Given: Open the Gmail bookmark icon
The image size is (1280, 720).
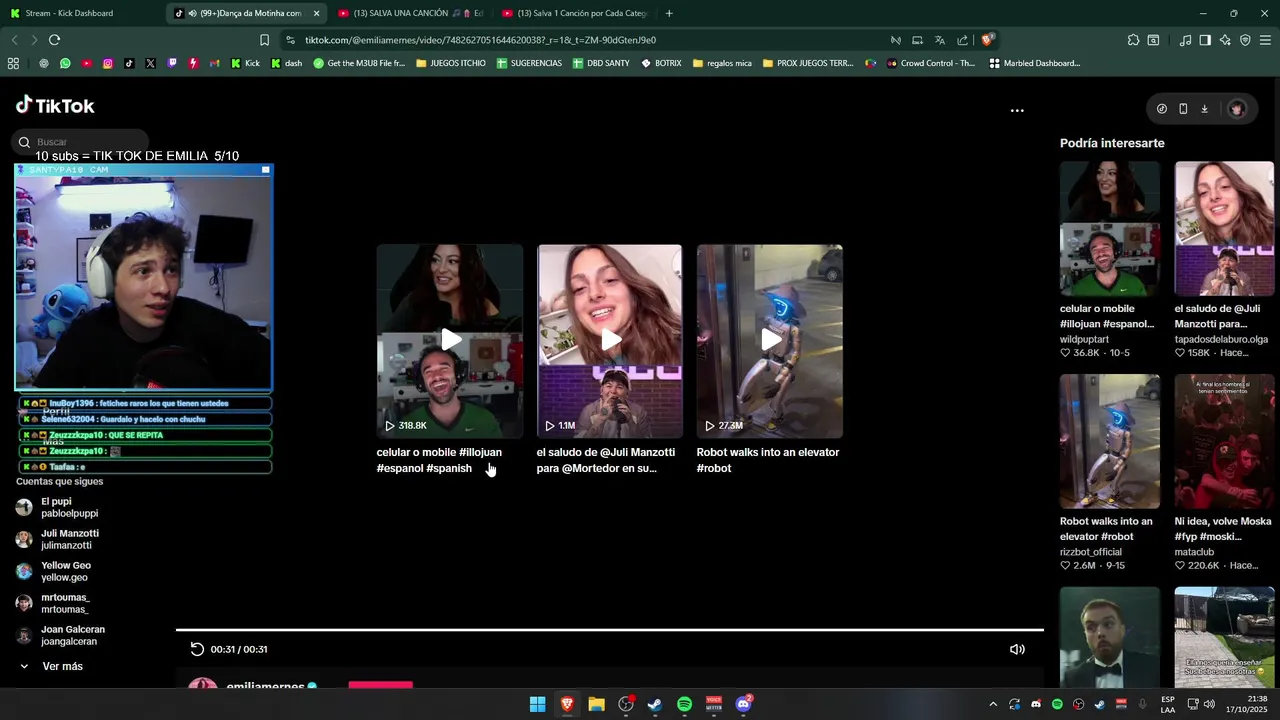Looking at the screenshot, I should [x=214, y=63].
